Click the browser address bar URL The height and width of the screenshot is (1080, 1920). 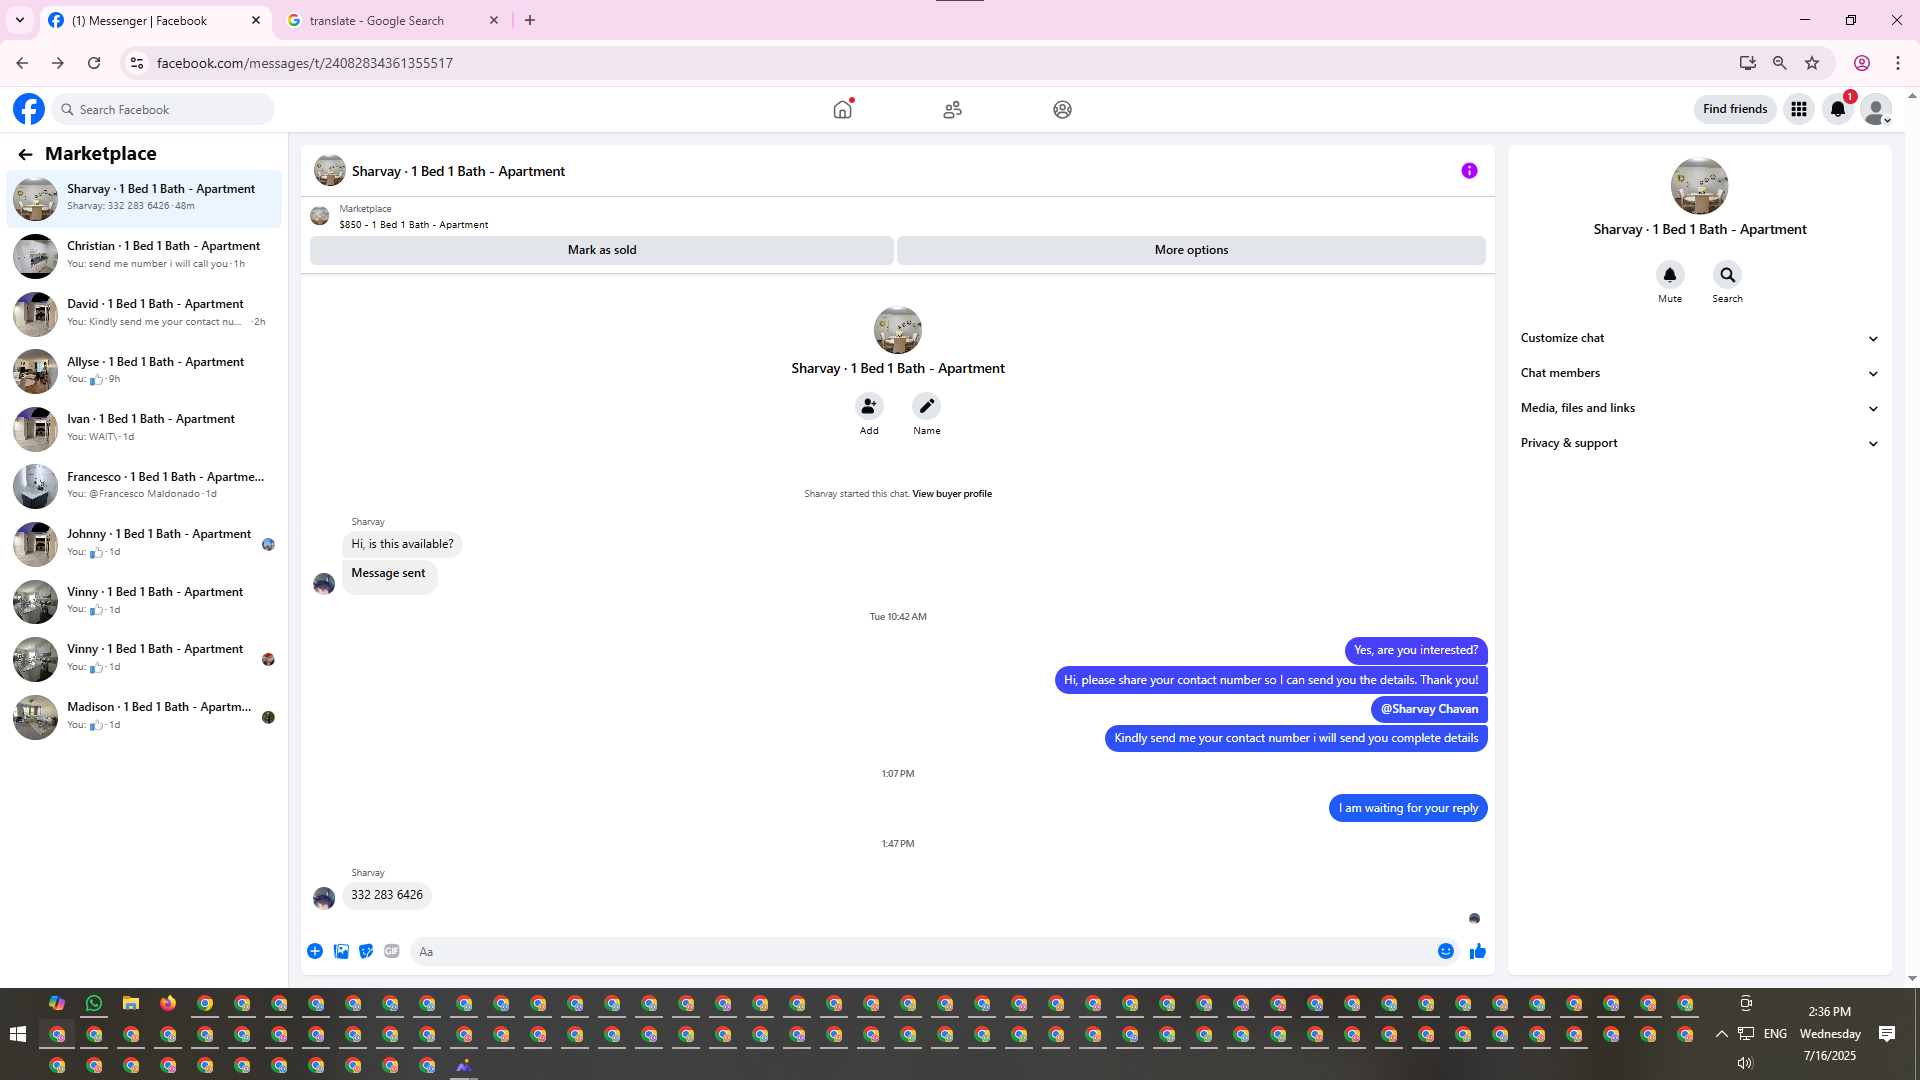(305, 63)
